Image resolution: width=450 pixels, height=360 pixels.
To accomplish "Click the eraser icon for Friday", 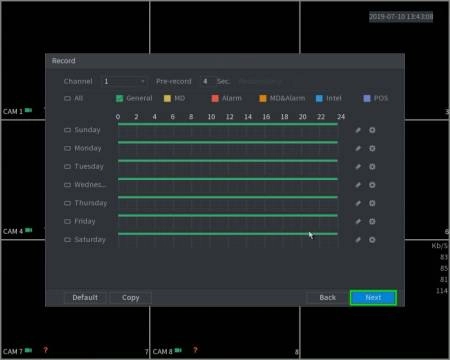I will pos(358,221).
